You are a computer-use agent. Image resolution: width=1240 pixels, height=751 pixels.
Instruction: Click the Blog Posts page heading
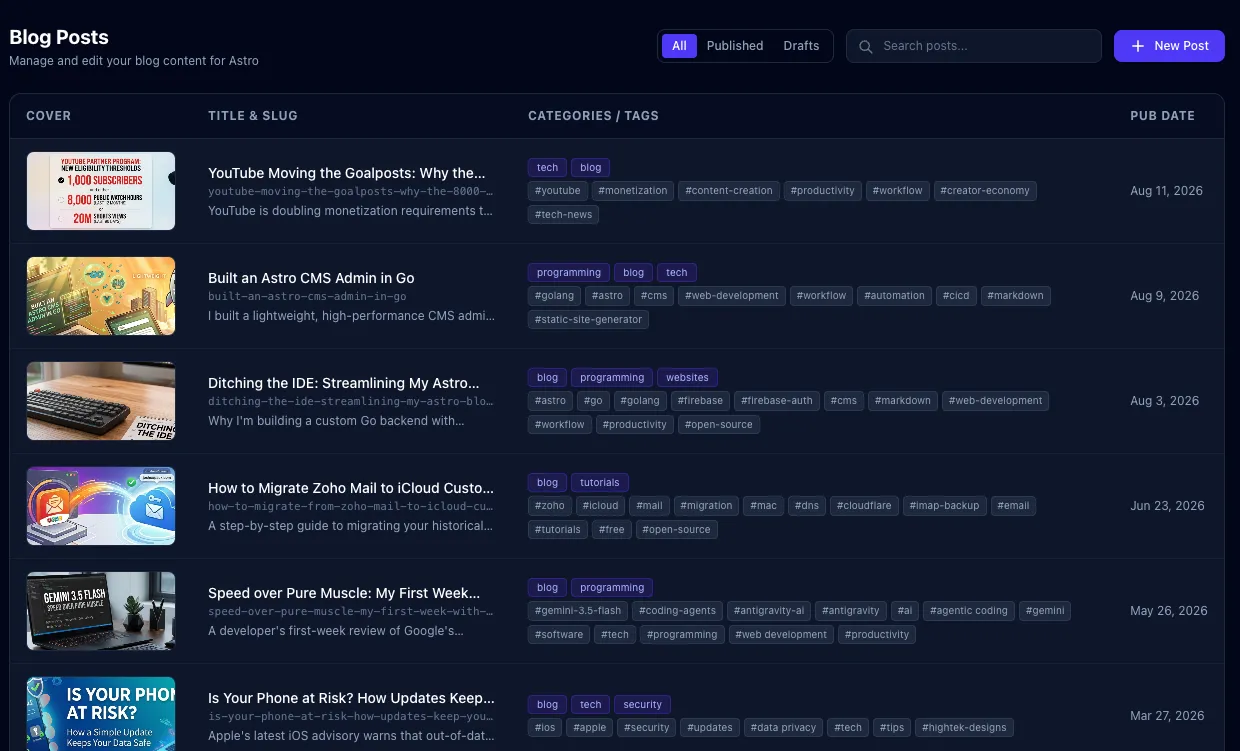coord(59,37)
